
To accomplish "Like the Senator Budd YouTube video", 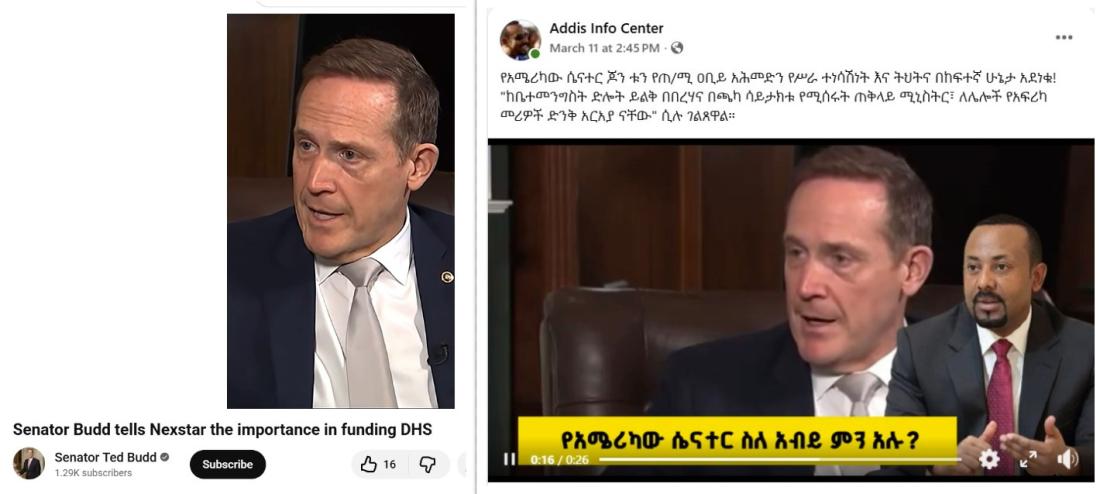I will [x=378, y=464].
